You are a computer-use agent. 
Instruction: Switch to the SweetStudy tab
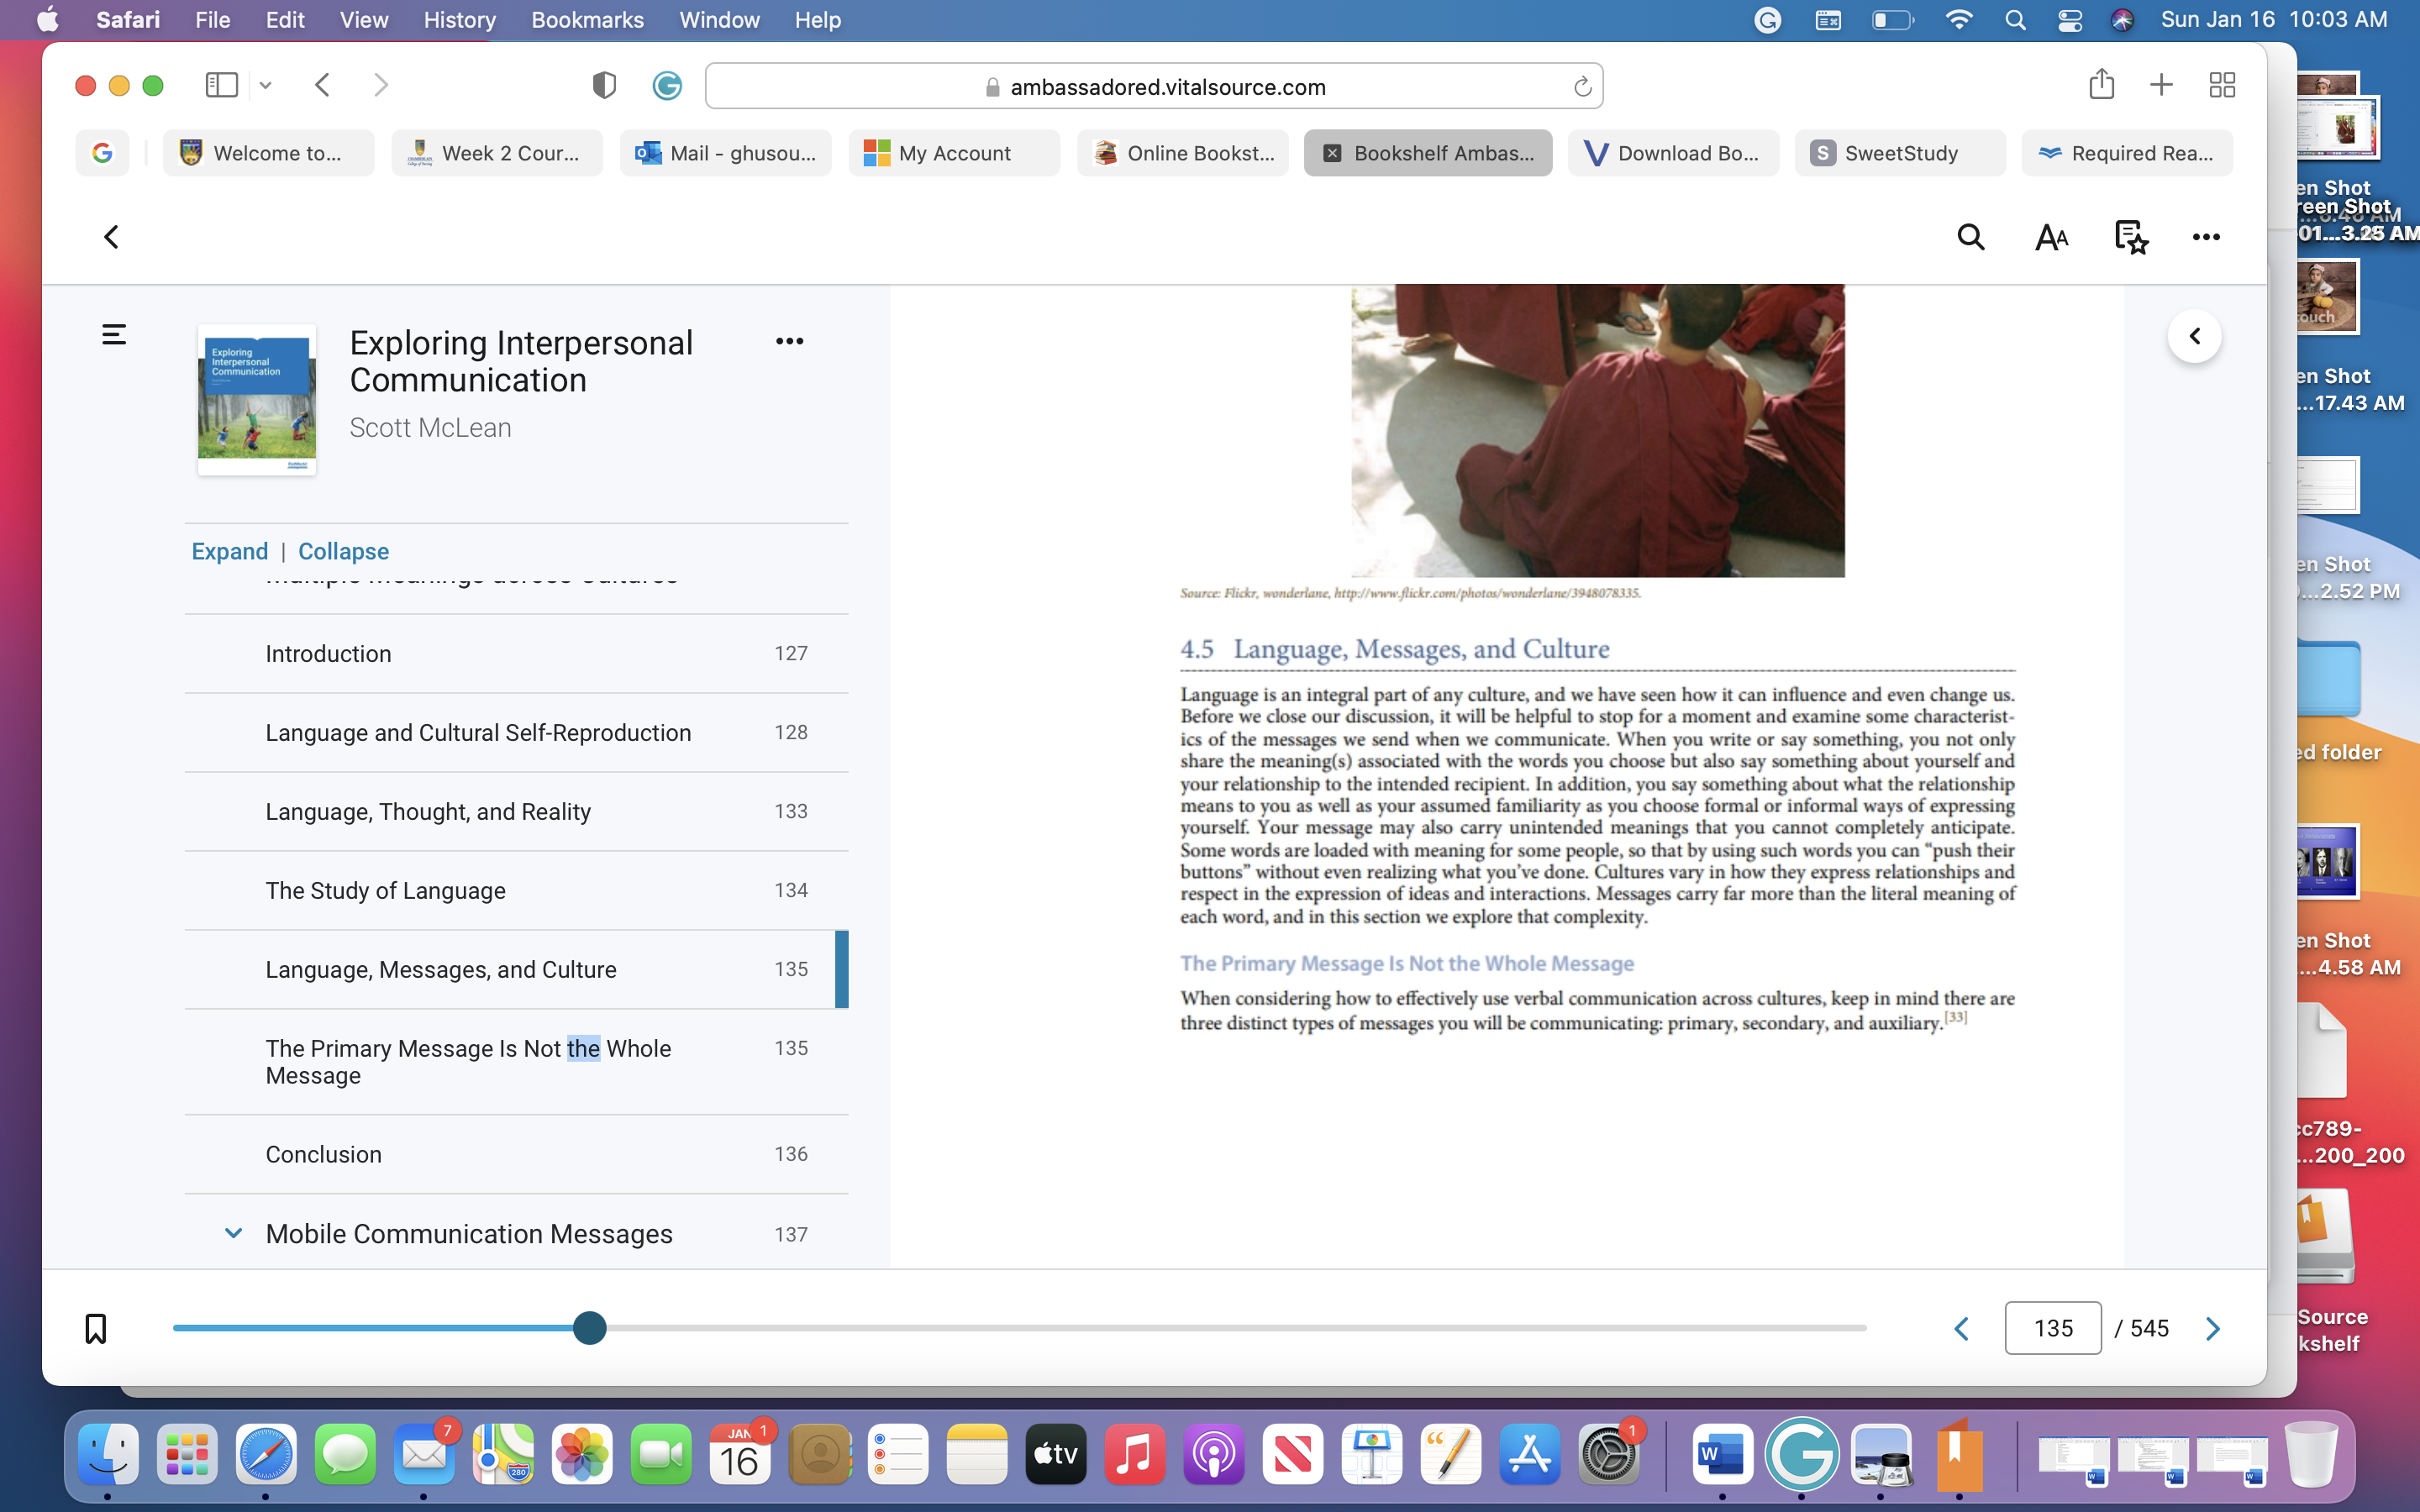click(1899, 153)
